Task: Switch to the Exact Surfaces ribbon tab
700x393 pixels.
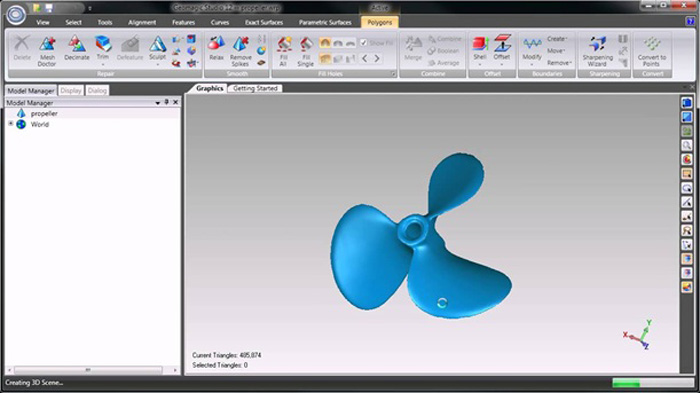Action: 264,22
